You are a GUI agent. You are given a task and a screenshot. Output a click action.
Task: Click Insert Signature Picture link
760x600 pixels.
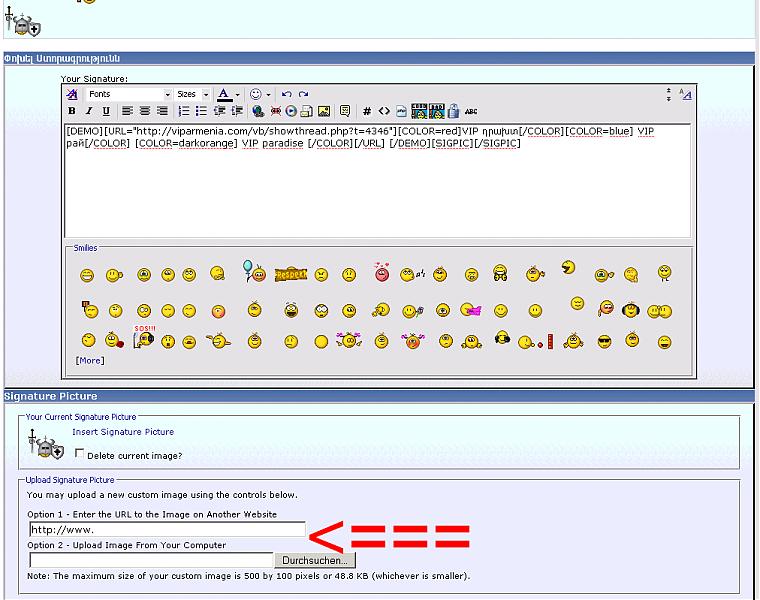tap(123, 432)
